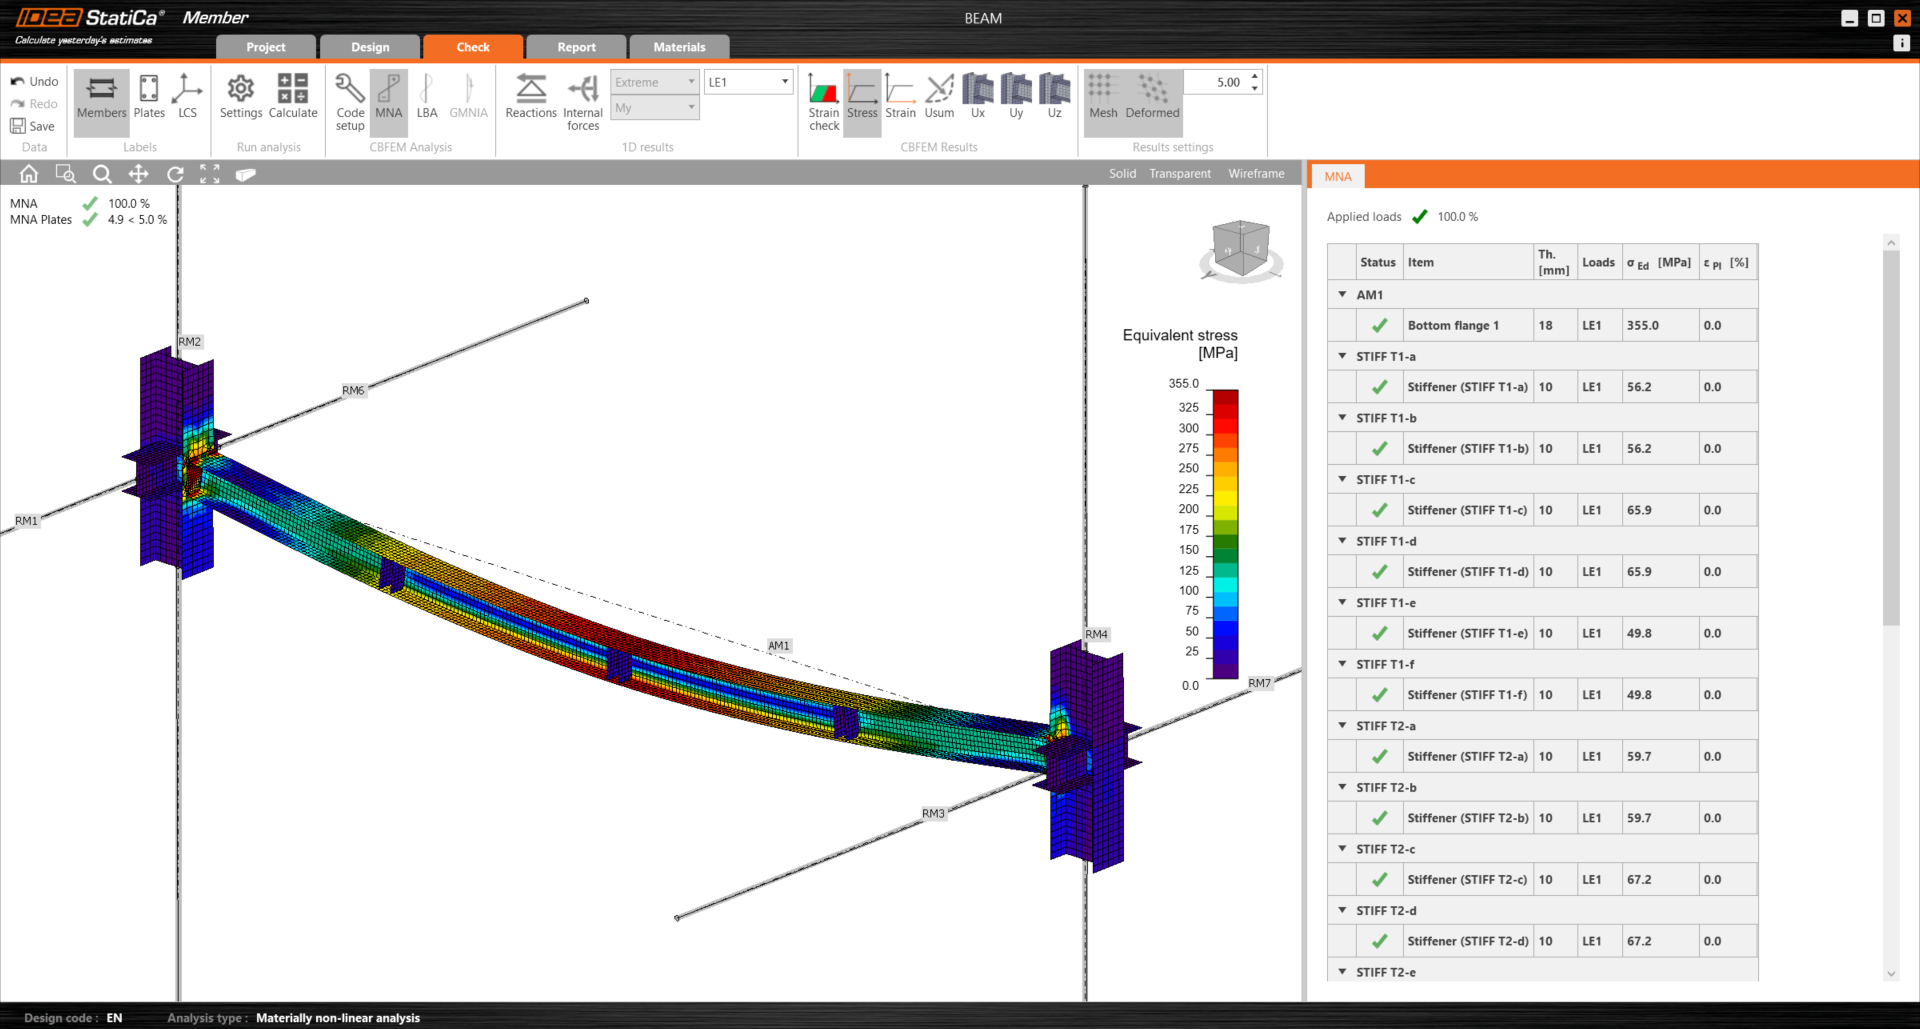The height and width of the screenshot is (1029, 1920).
Task: Open the Strain check result view
Action: tap(824, 101)
